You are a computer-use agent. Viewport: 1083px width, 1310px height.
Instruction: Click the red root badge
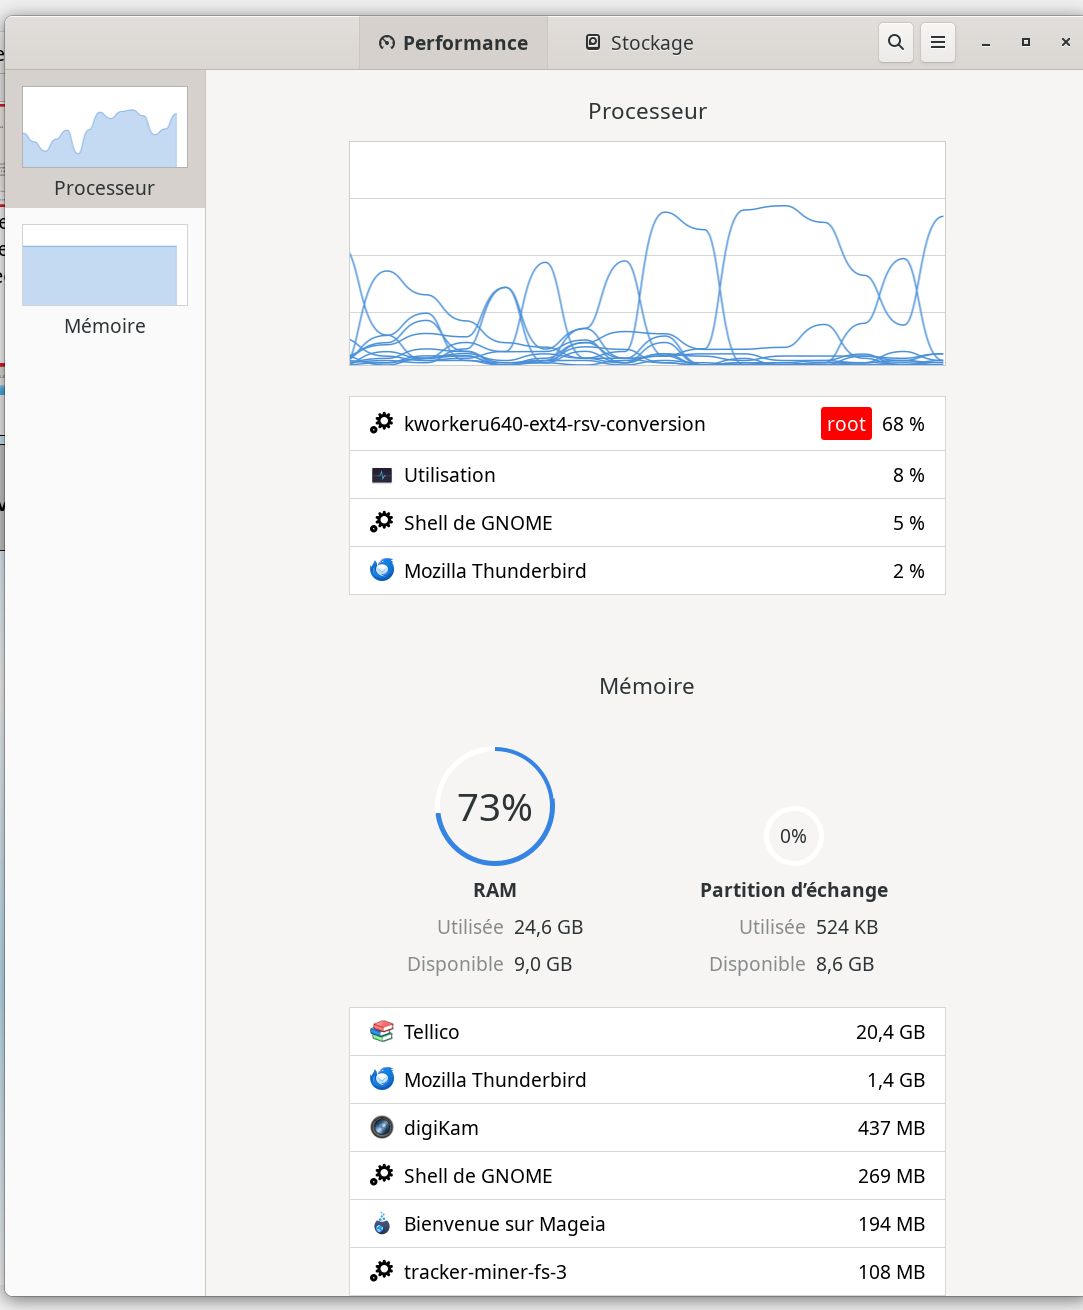(846, 424)
